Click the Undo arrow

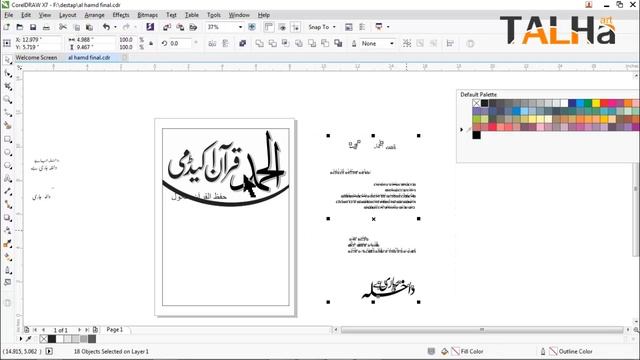(x=106, y=27)
